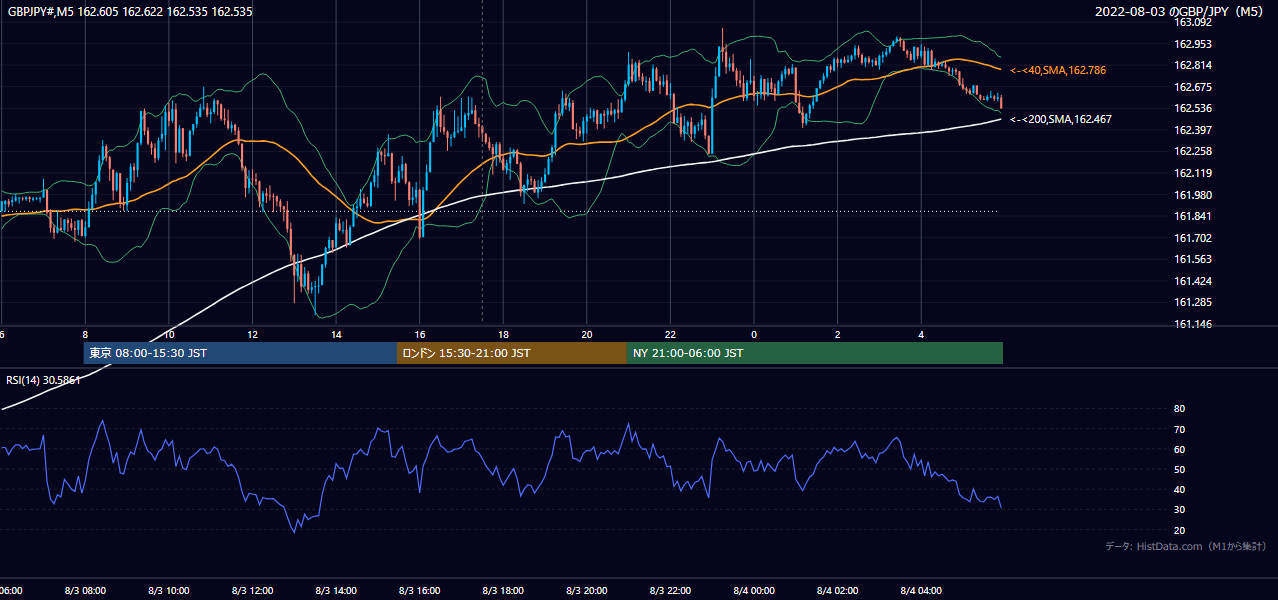Click the 東京 08:00-15:30 JST session bar

pyautogui.click(x=240, y=353)
